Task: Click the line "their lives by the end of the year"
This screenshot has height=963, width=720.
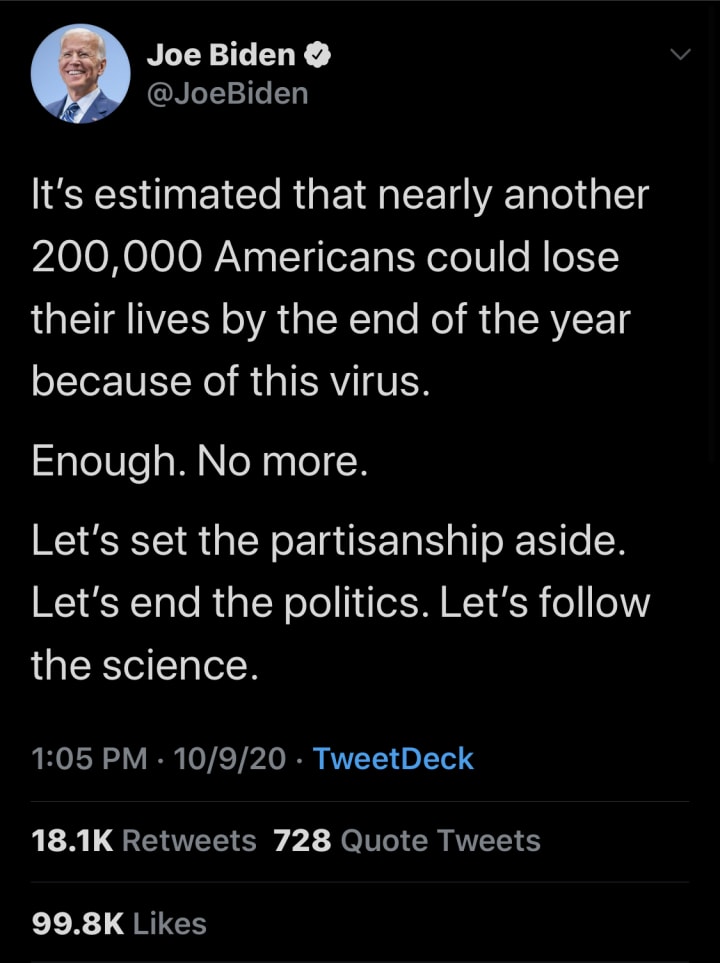Action: pyautogui.click(x=331, y=319)
